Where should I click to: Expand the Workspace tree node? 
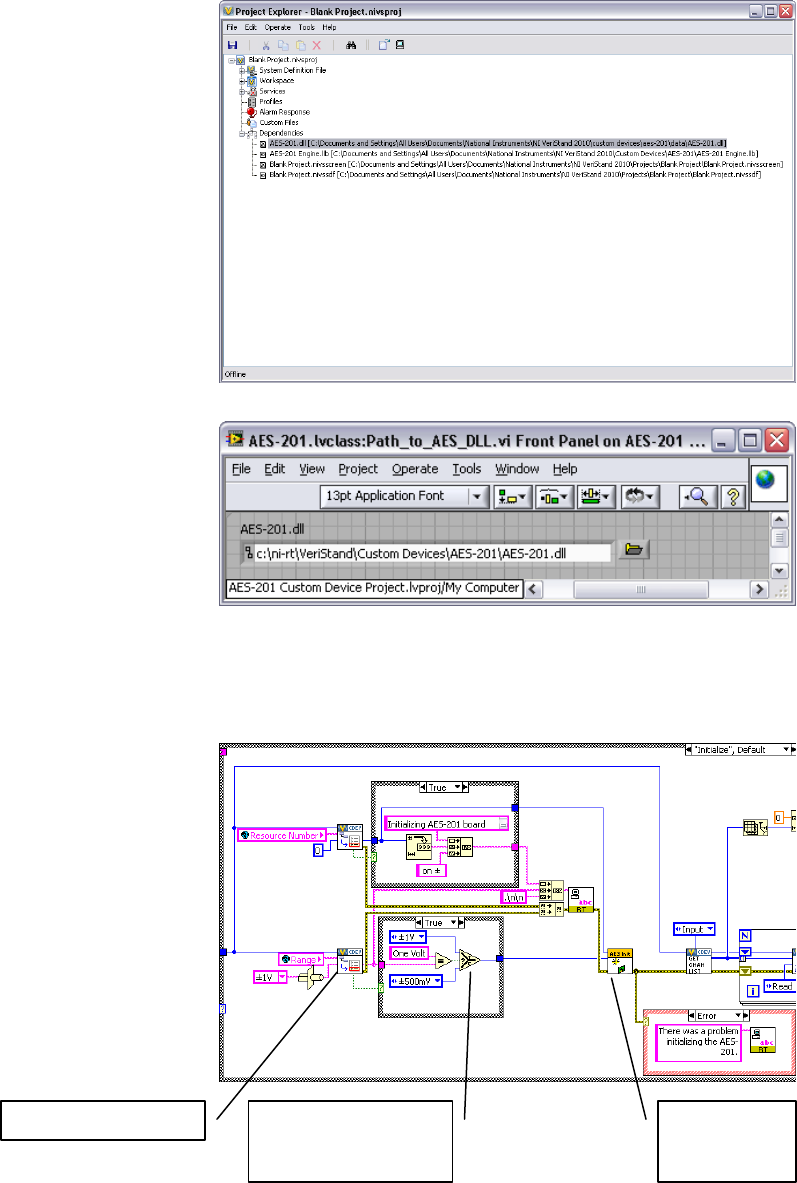[x=242, y=81]
